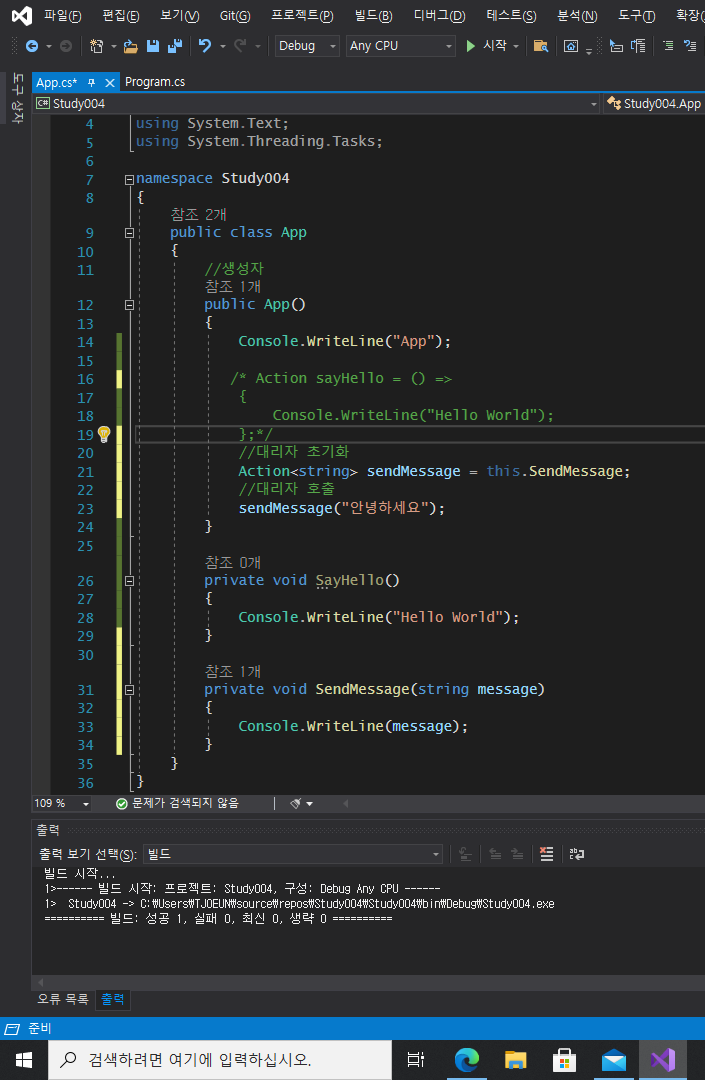Click the green check no-issues indicator

tap(122, 804)
